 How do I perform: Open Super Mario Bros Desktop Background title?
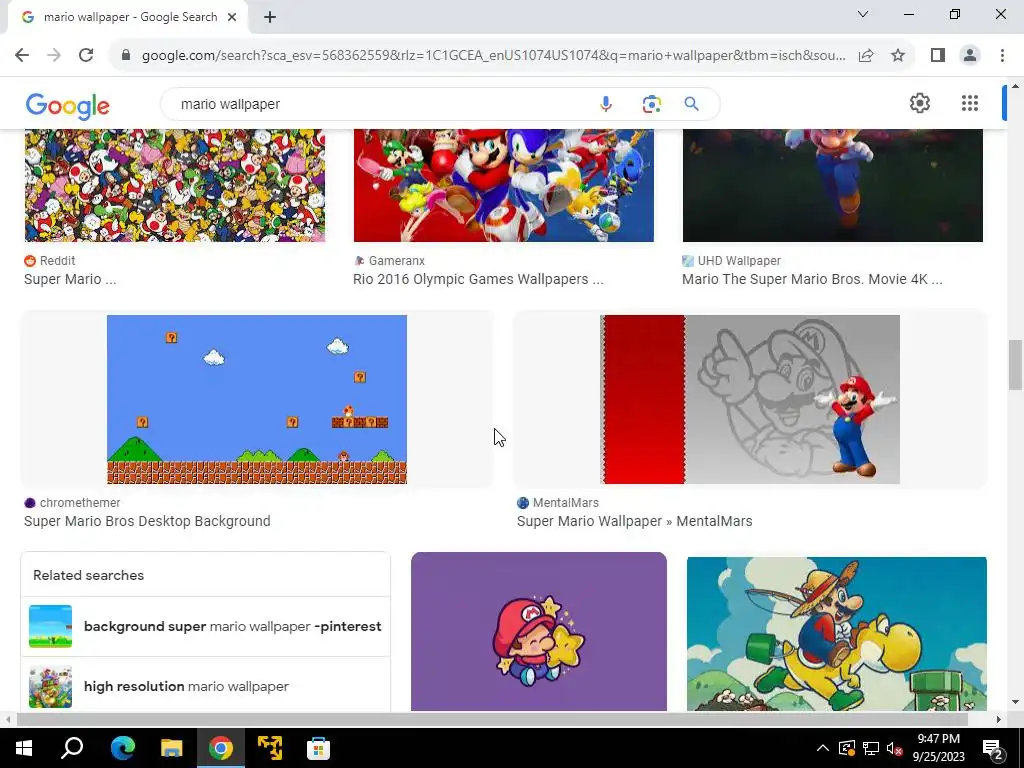[x=147, y=522]
